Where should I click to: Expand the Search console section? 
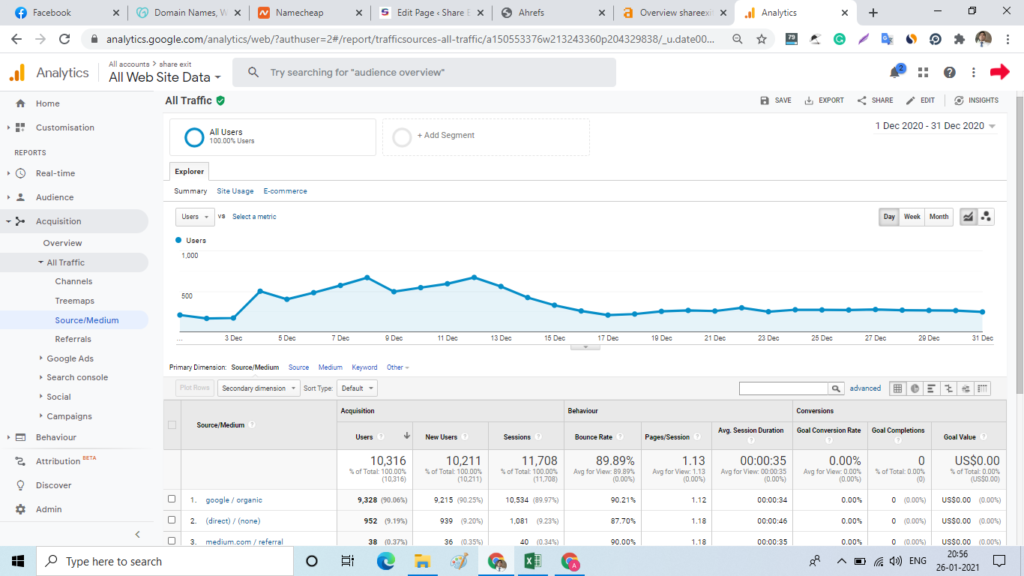click(x=76, y=377)
